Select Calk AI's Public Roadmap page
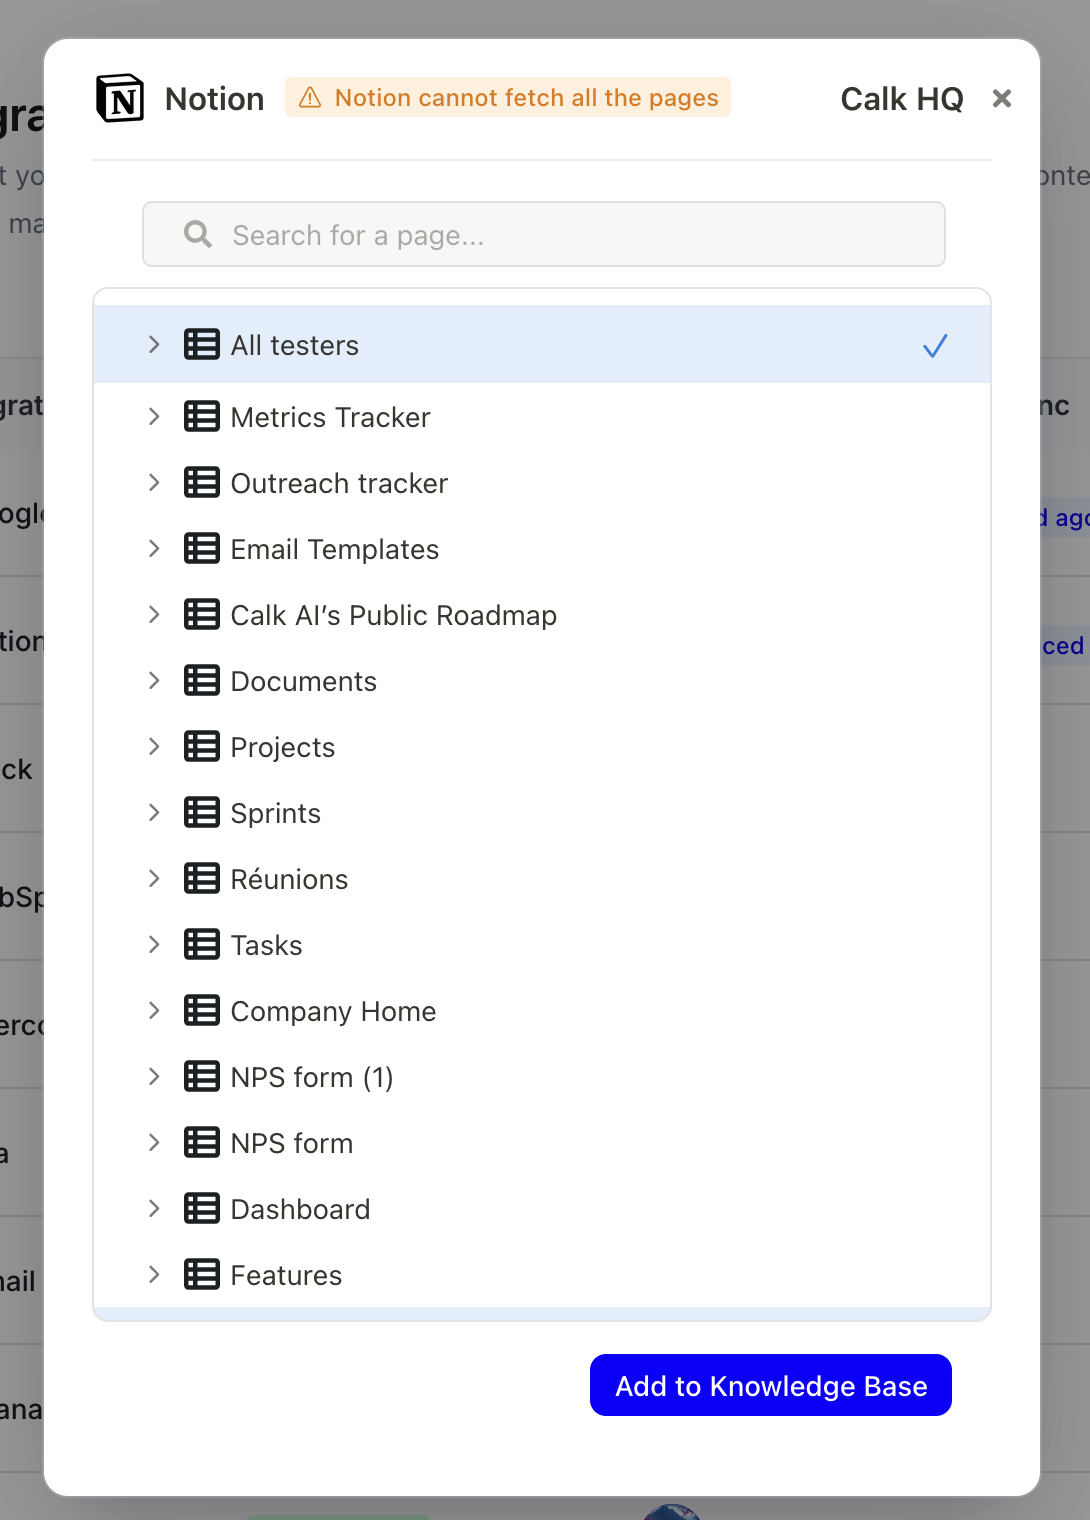The image size is (1090, 1520). 394,615
